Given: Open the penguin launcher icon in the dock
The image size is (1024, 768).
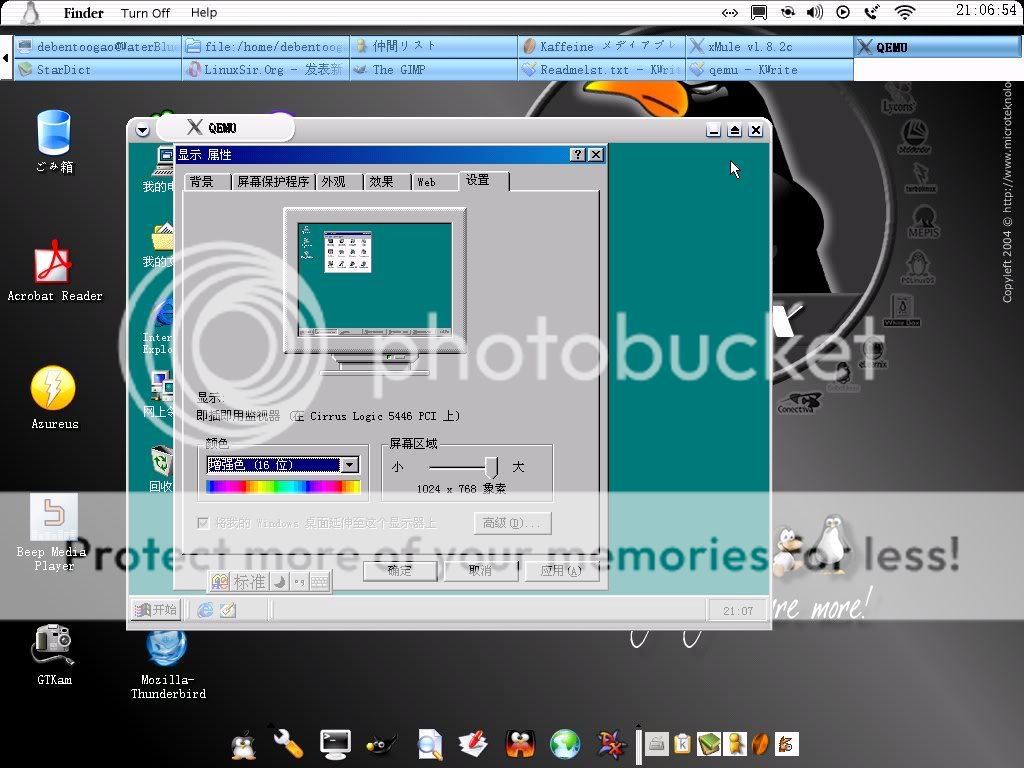Looking at the screenshot, I should tap(244, 744).
